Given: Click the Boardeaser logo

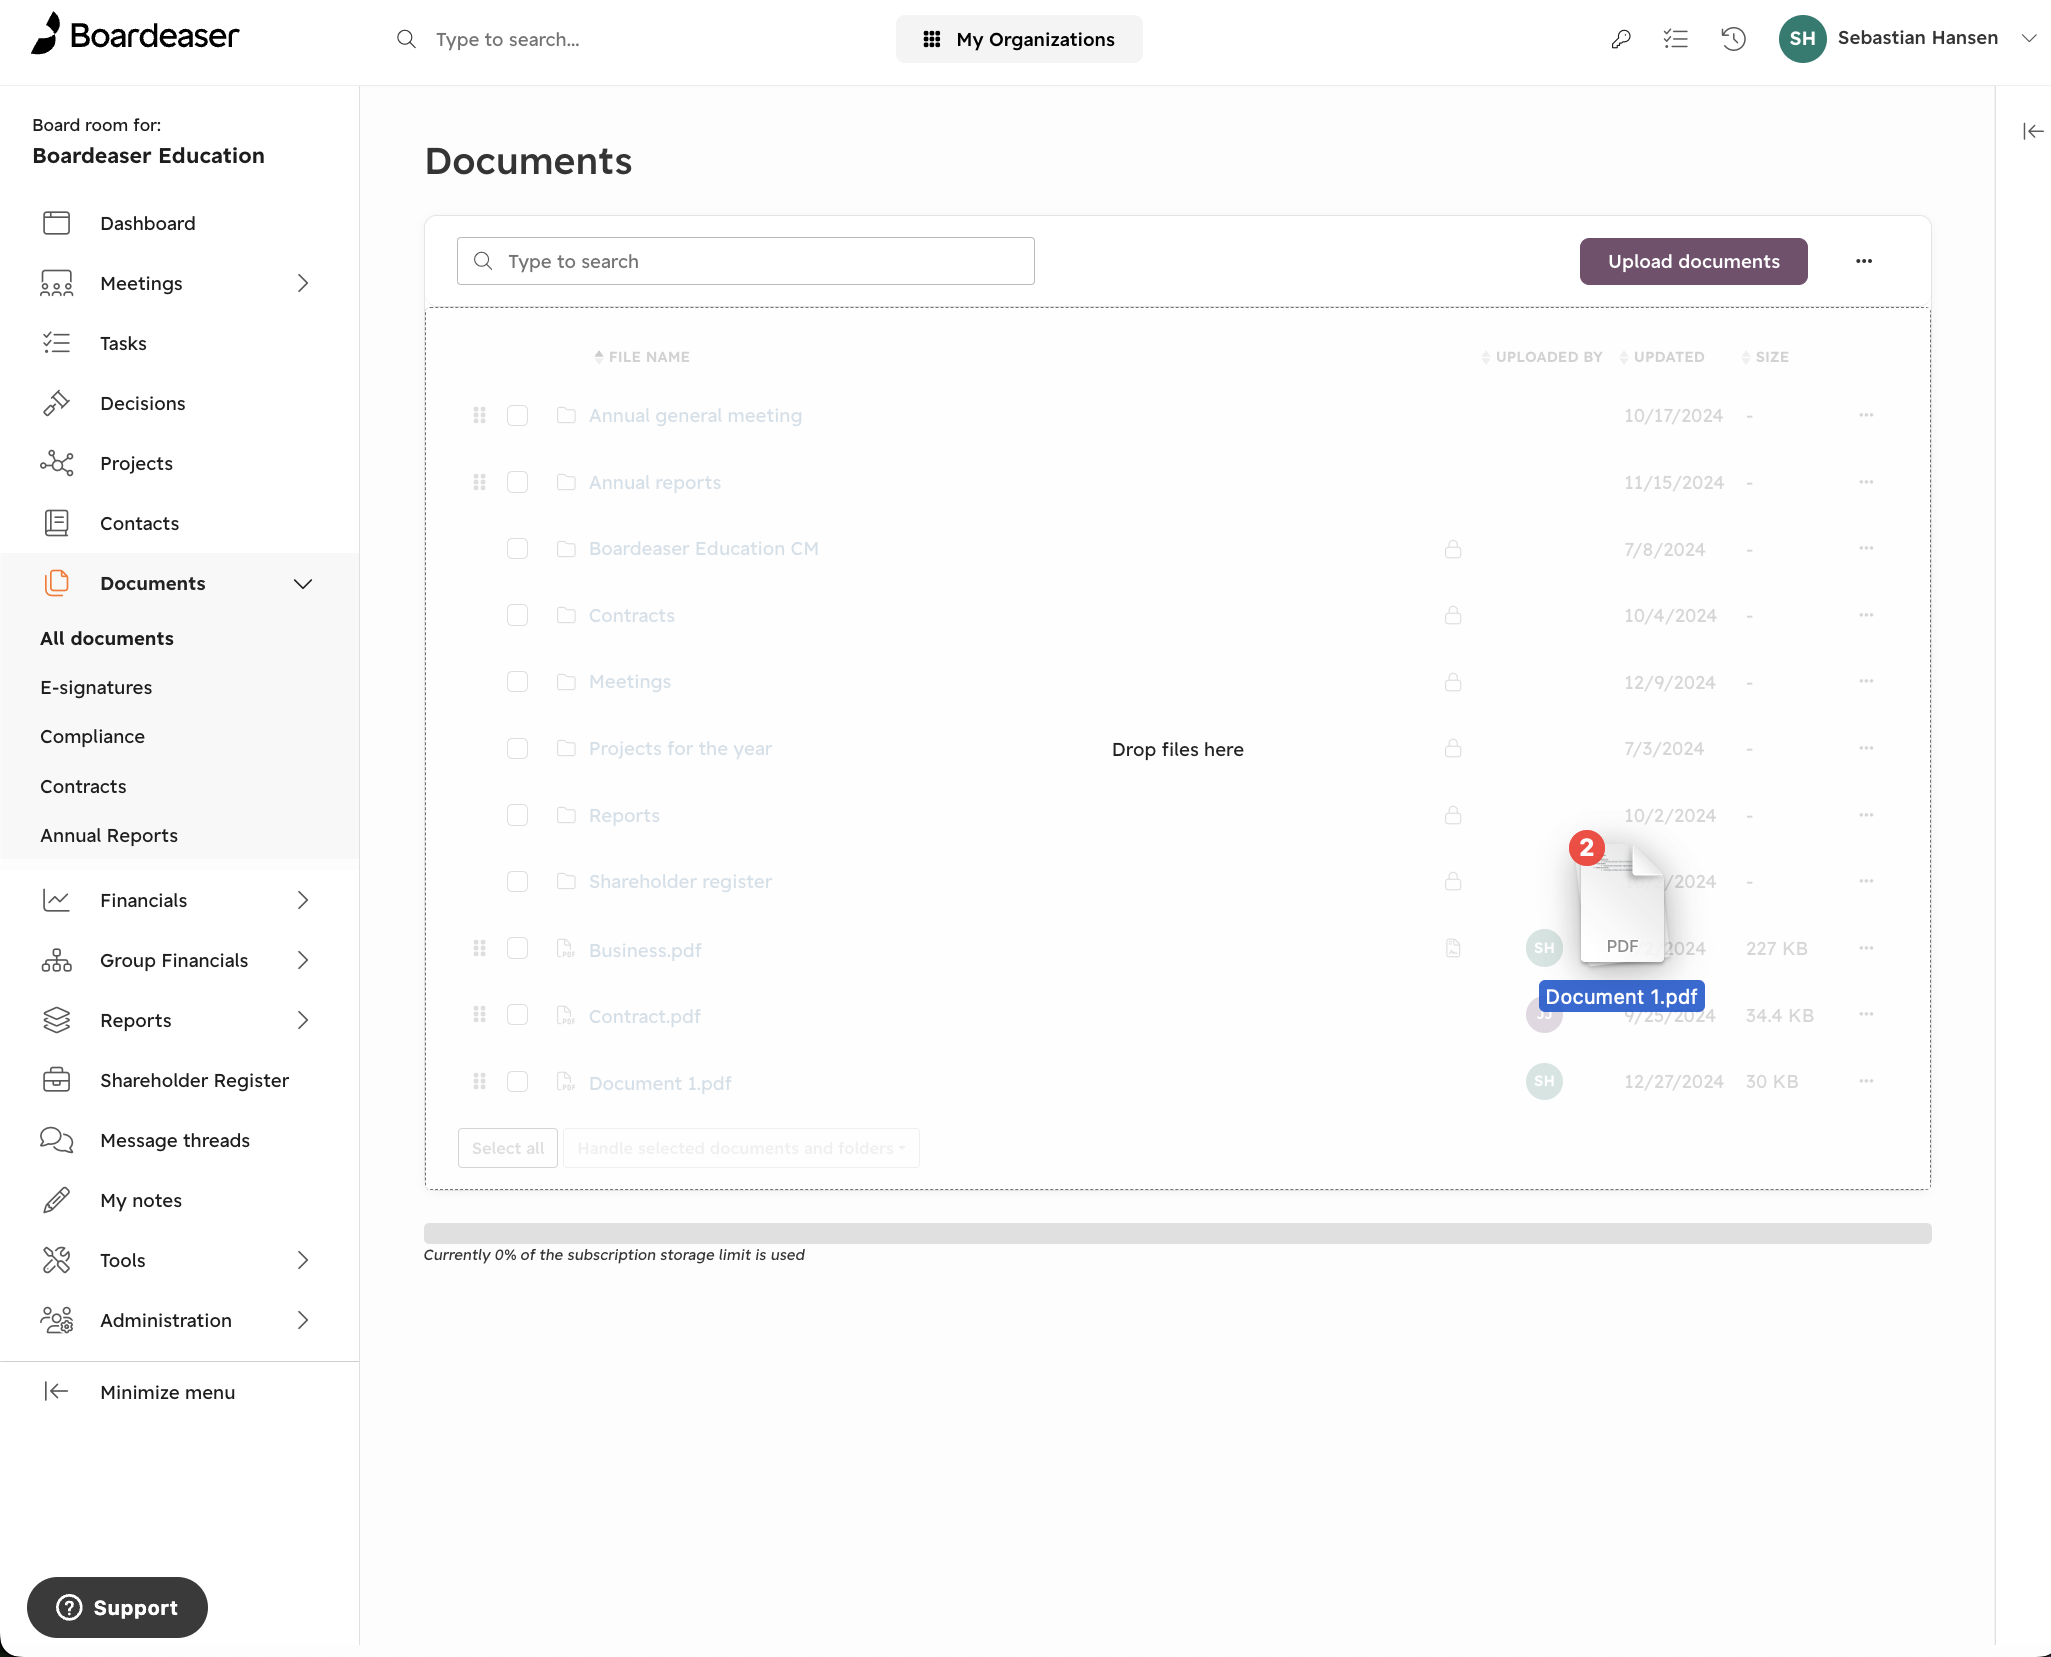Looking at the screenshot, I should click(x=135, y=35).
